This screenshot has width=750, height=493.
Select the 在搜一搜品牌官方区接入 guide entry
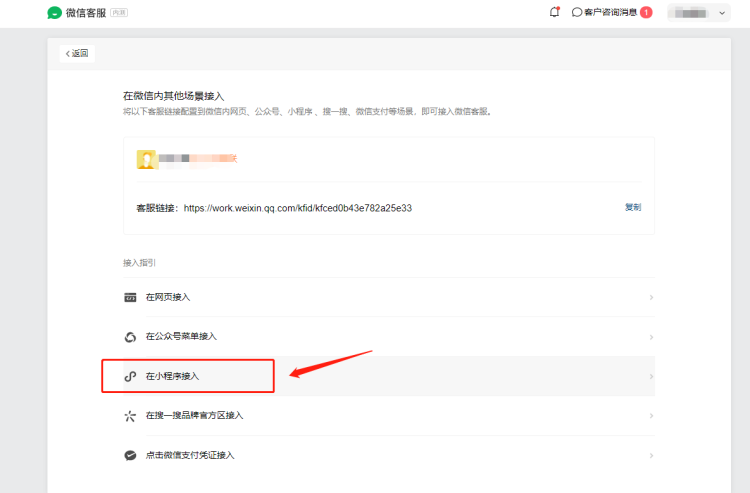(x=389, y=416)
